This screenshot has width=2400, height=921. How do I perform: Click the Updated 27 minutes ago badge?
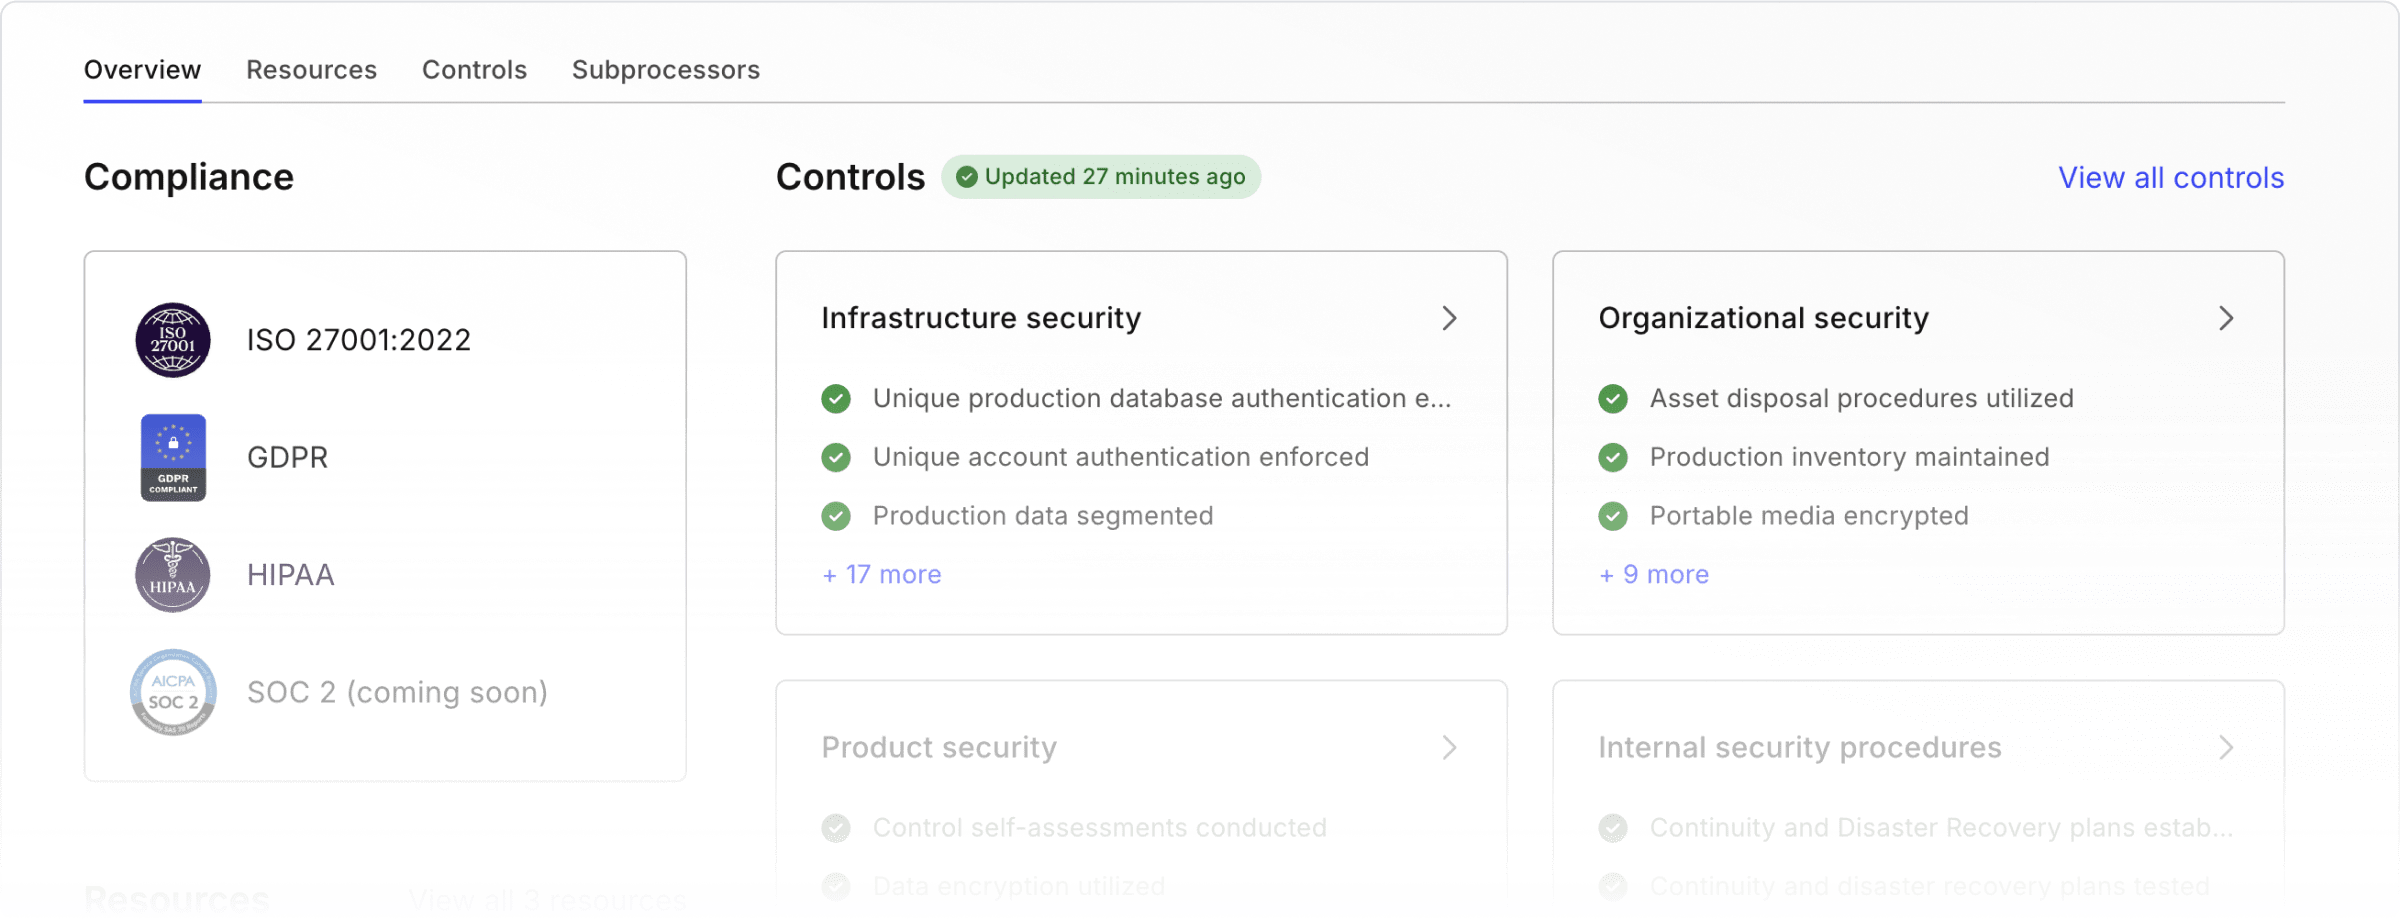pos(1101,177)
